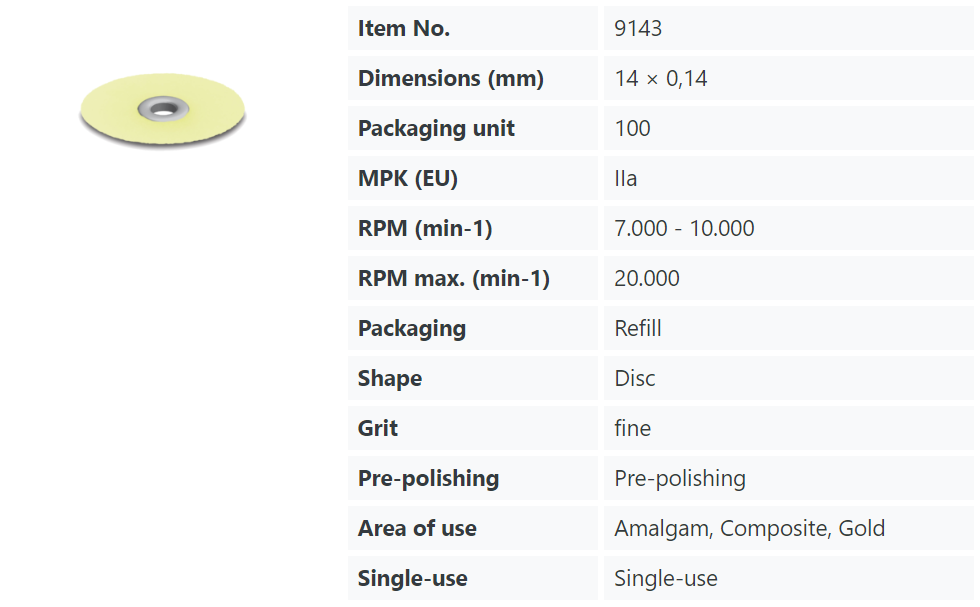Select the item number value 9143
The image size is (980, 607).
(x=638, y=28)
